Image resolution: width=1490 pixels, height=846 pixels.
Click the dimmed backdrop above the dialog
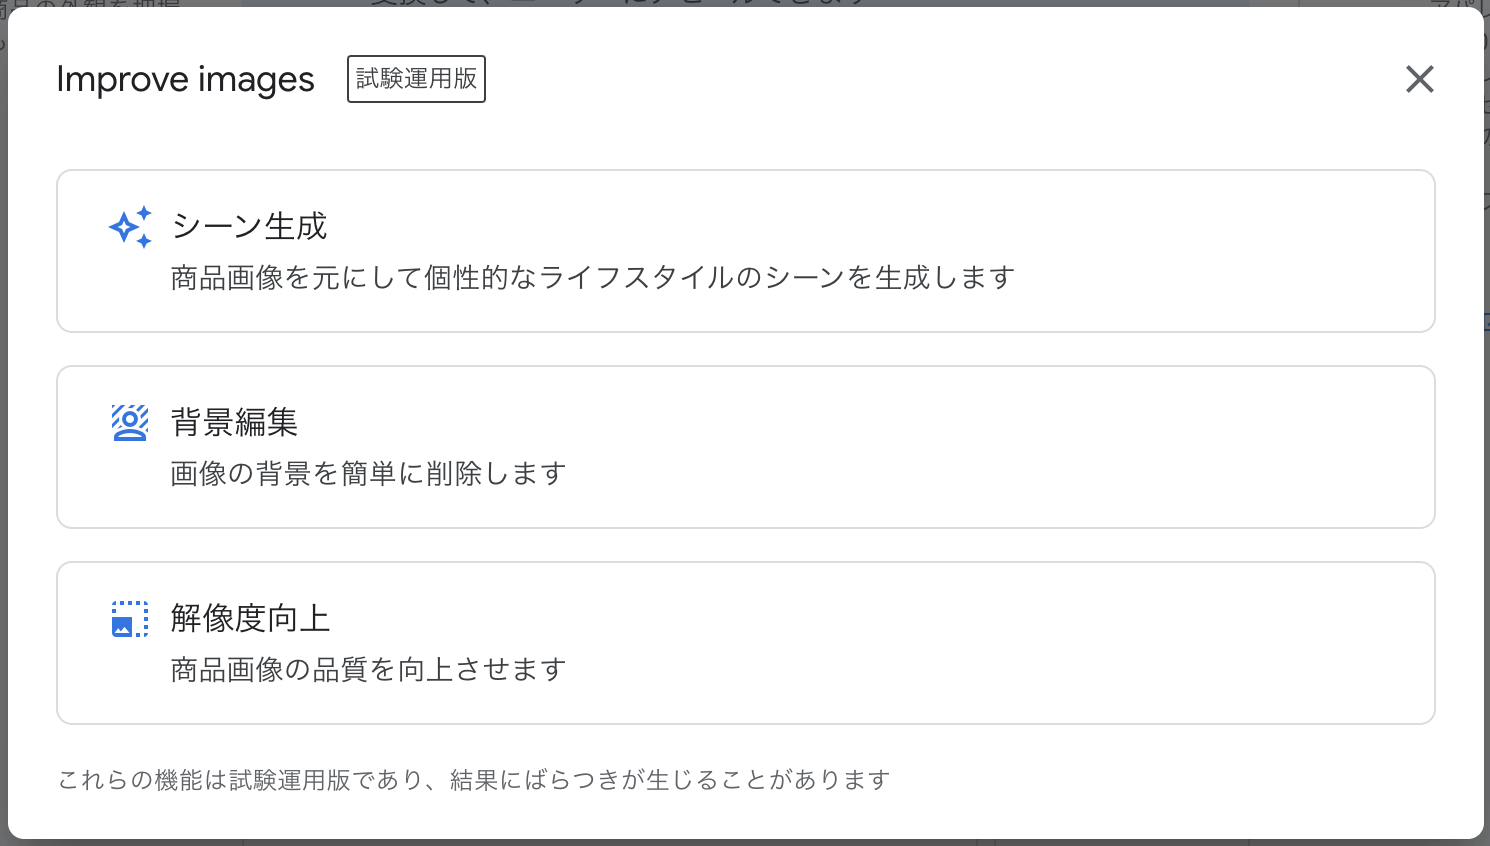click(700, 2)
